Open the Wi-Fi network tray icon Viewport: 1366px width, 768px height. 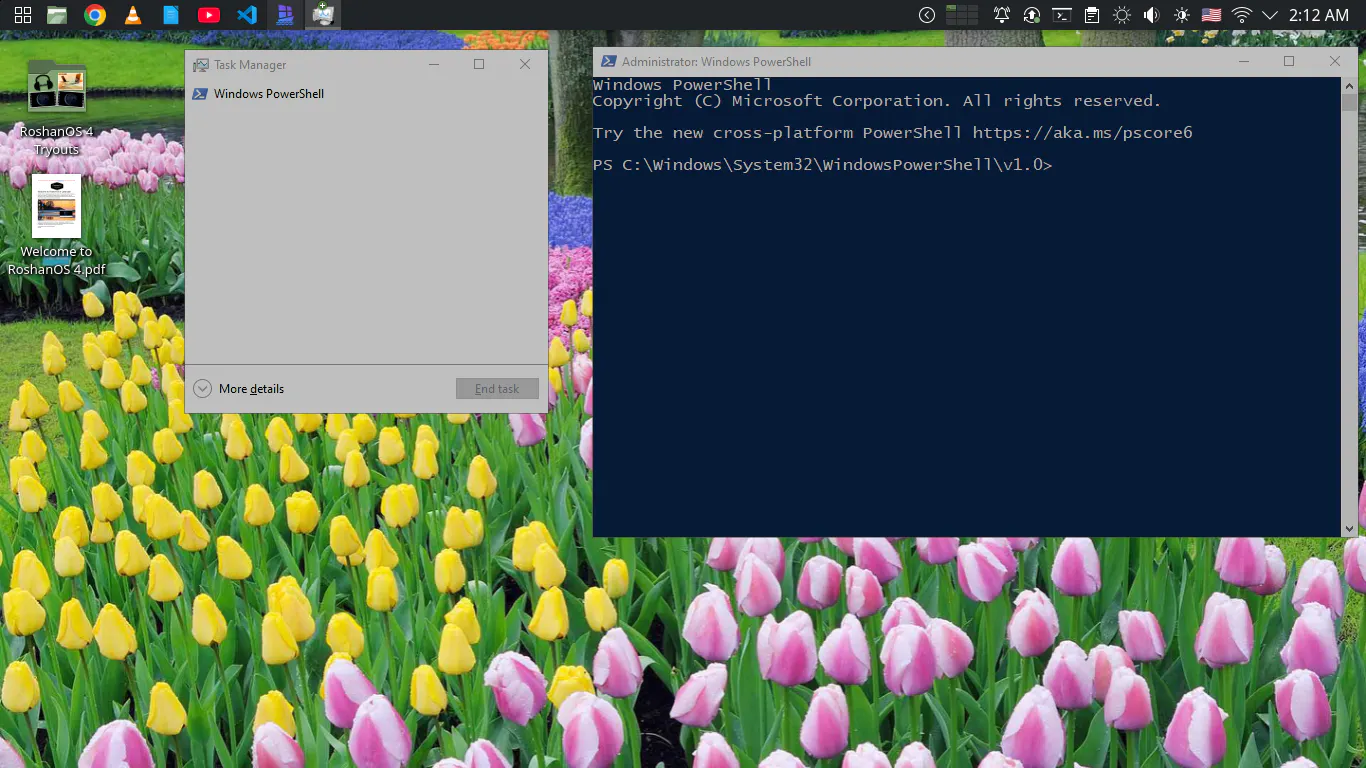(1242, 15)
